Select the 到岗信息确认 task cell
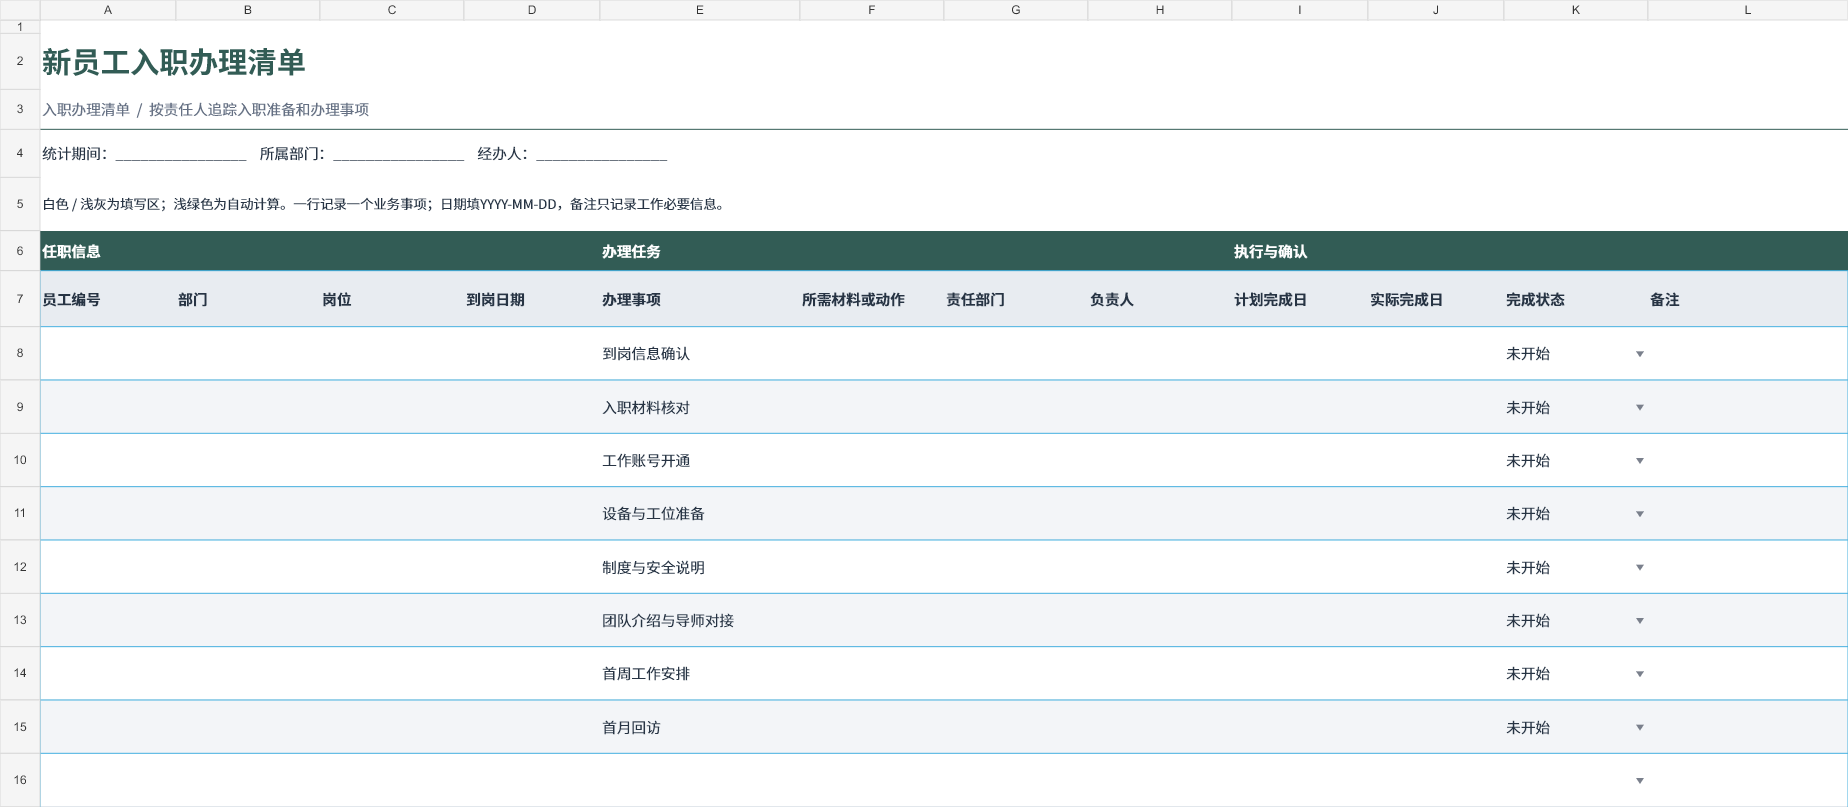Viewport: 1848px width, 807px height. tap(700, 353)
